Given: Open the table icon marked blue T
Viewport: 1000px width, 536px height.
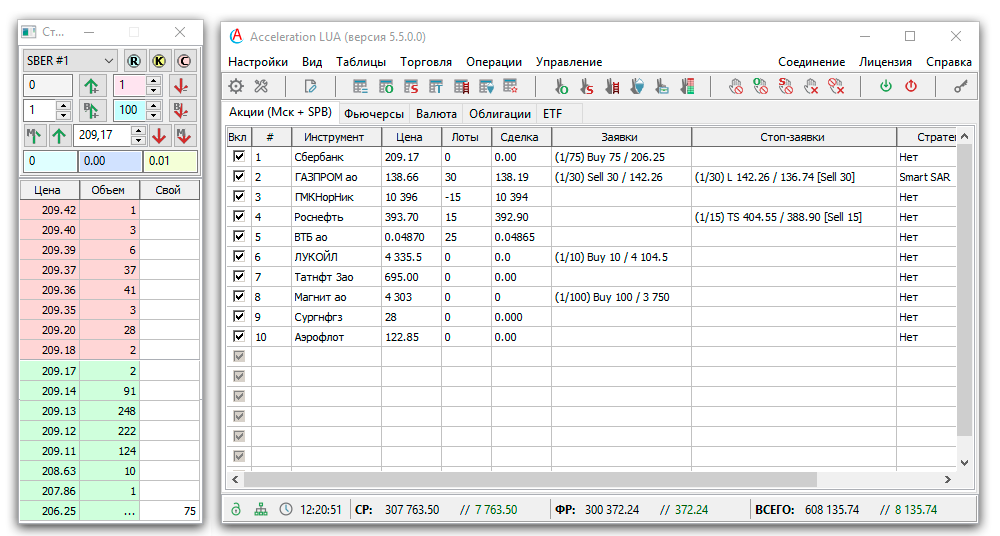Looking at the screenshot, I should click(436, 86).
